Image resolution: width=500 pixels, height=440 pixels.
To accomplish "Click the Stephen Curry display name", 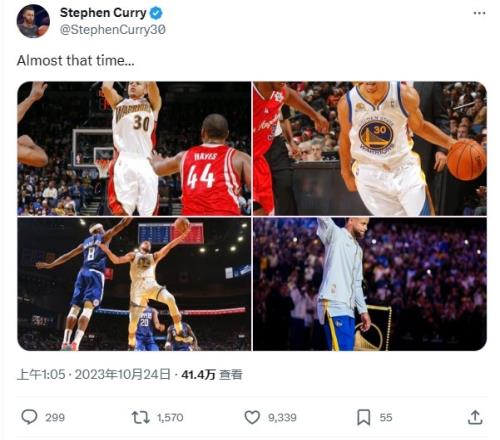I will click(103, 13).
